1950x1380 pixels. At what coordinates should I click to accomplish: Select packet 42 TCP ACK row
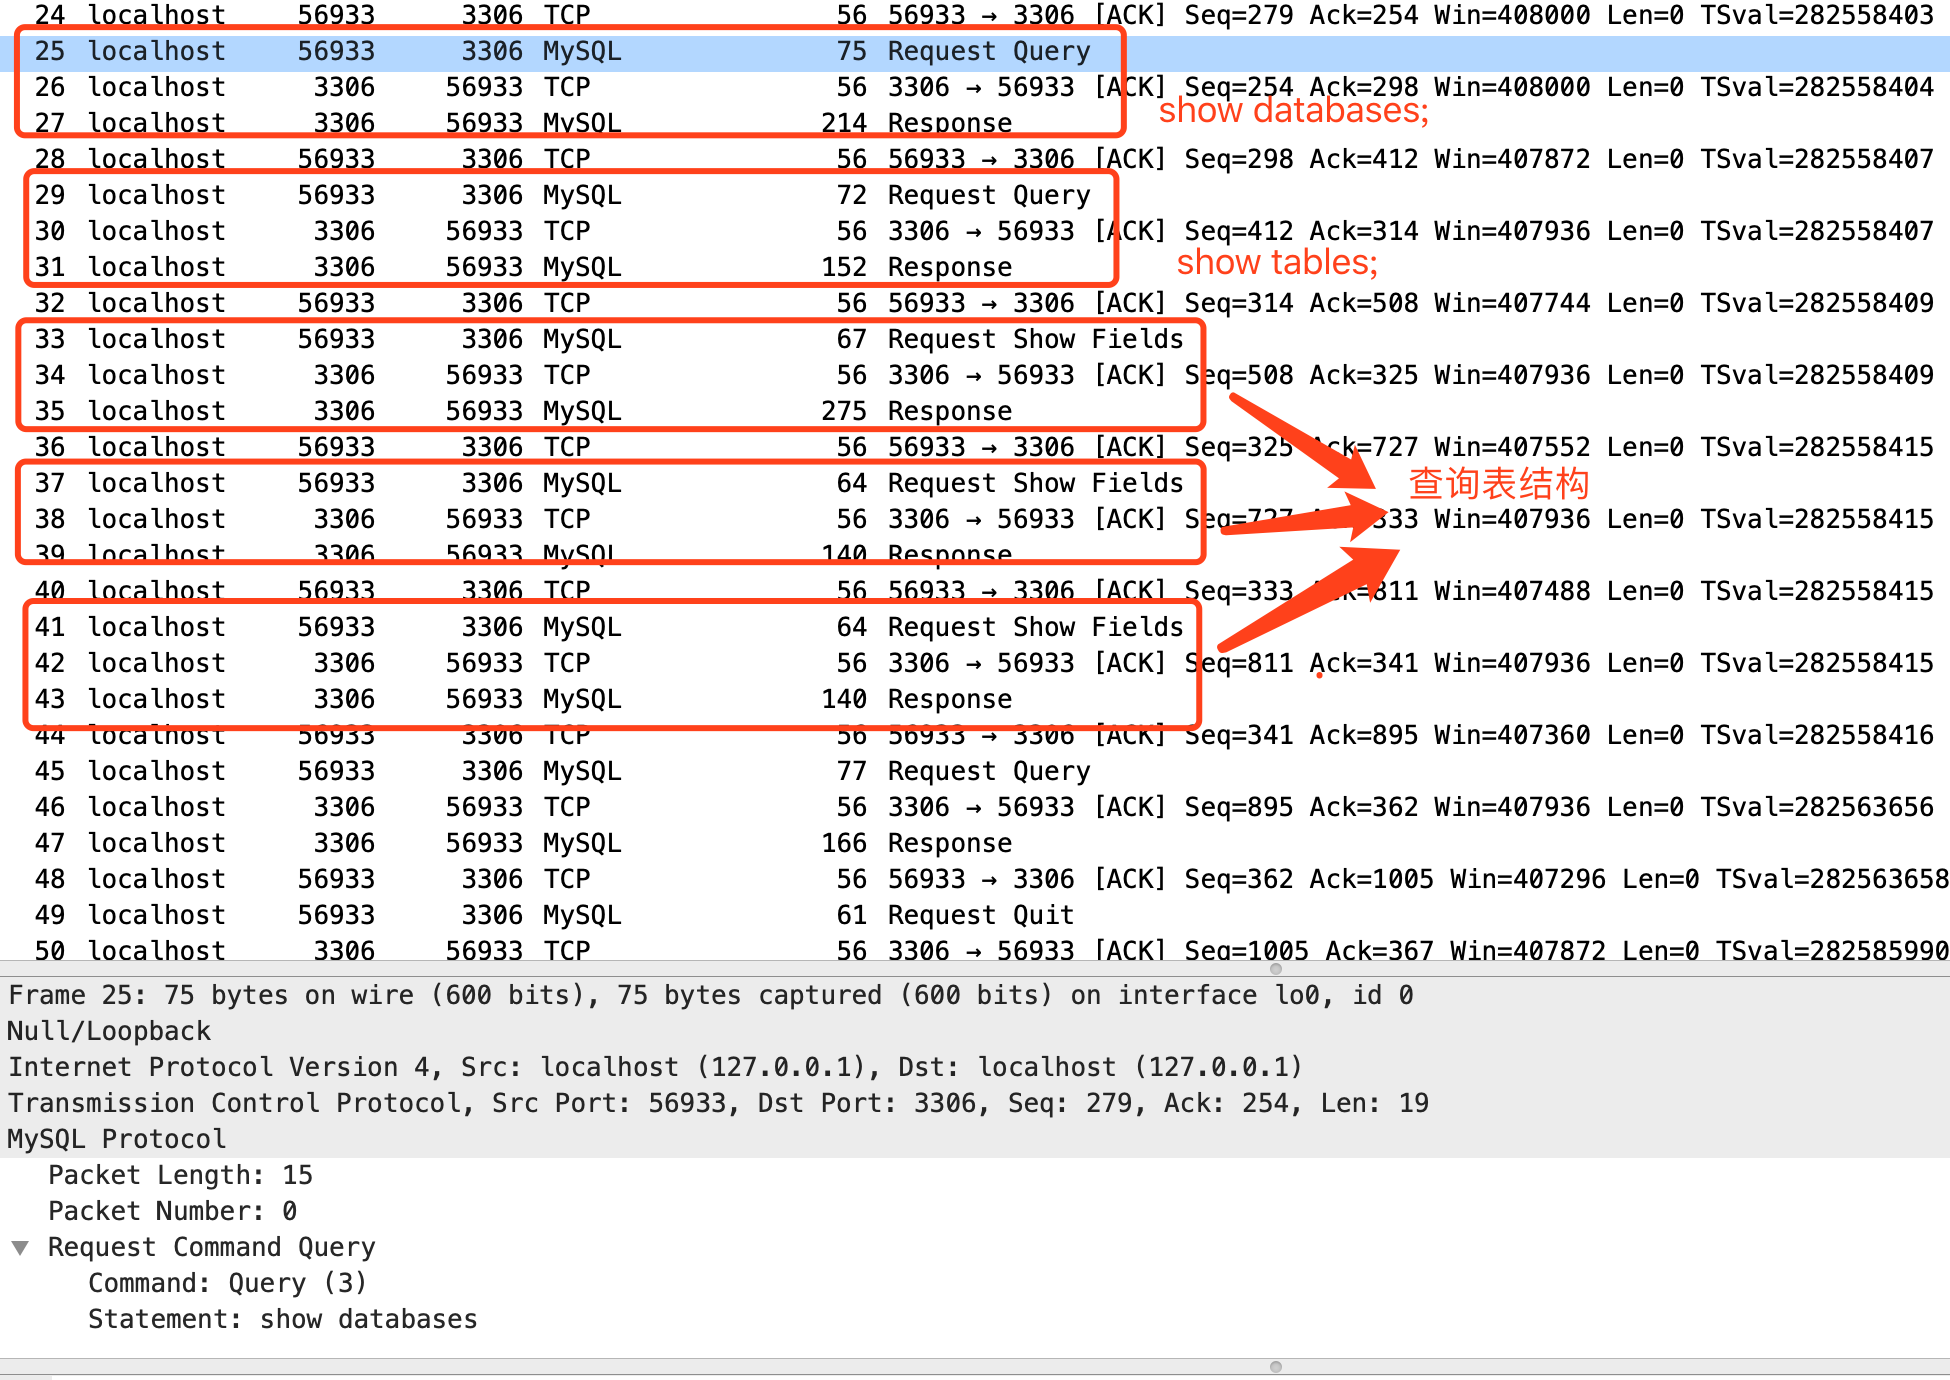coord(975,664)
